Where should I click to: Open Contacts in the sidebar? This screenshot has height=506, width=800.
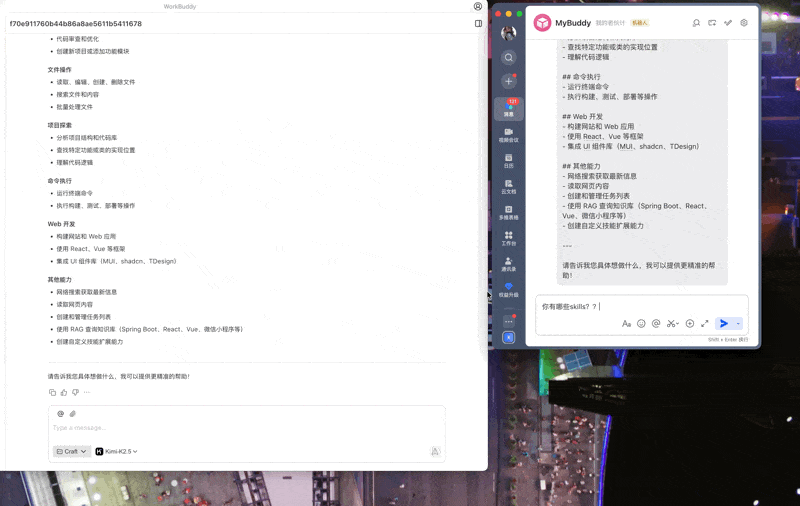[509, 264]
